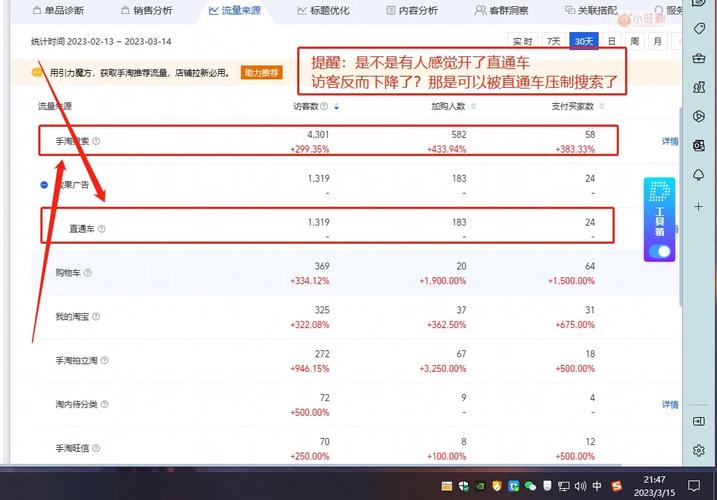Screen dimensions: 717x500
Task: Click help icon next to 手淘拍立淘
Action: (x=104, y=360)
